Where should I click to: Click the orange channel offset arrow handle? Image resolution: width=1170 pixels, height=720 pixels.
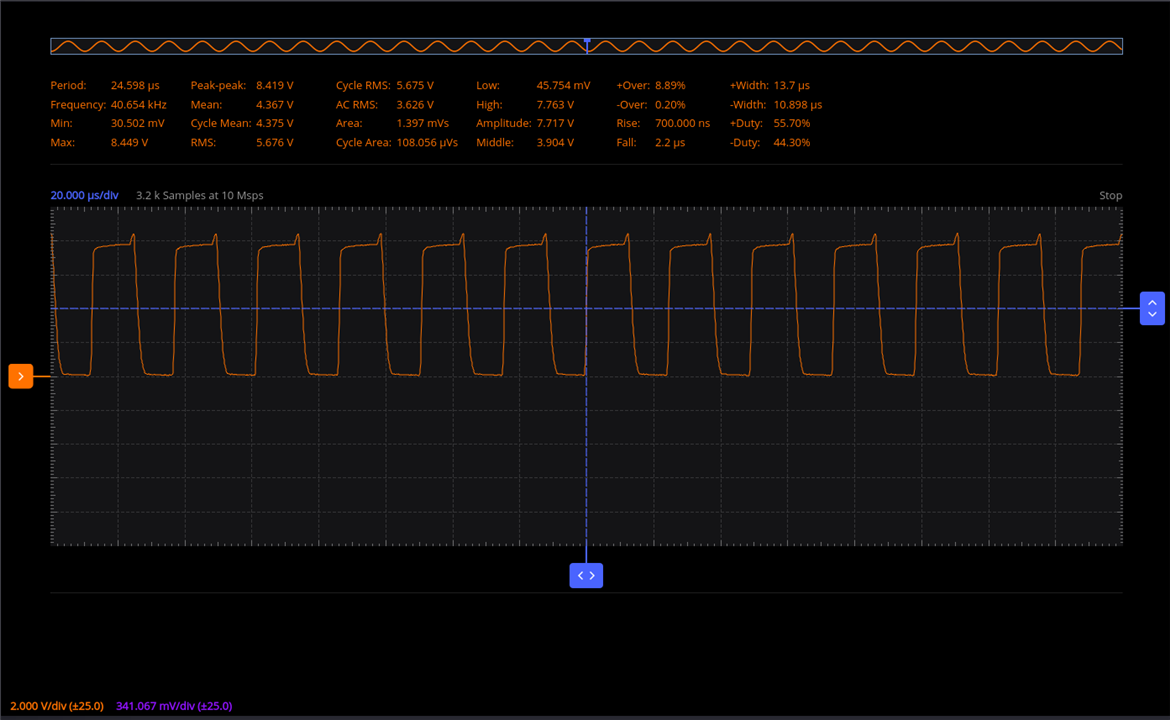pyautogui.click(x=20, y=376)
